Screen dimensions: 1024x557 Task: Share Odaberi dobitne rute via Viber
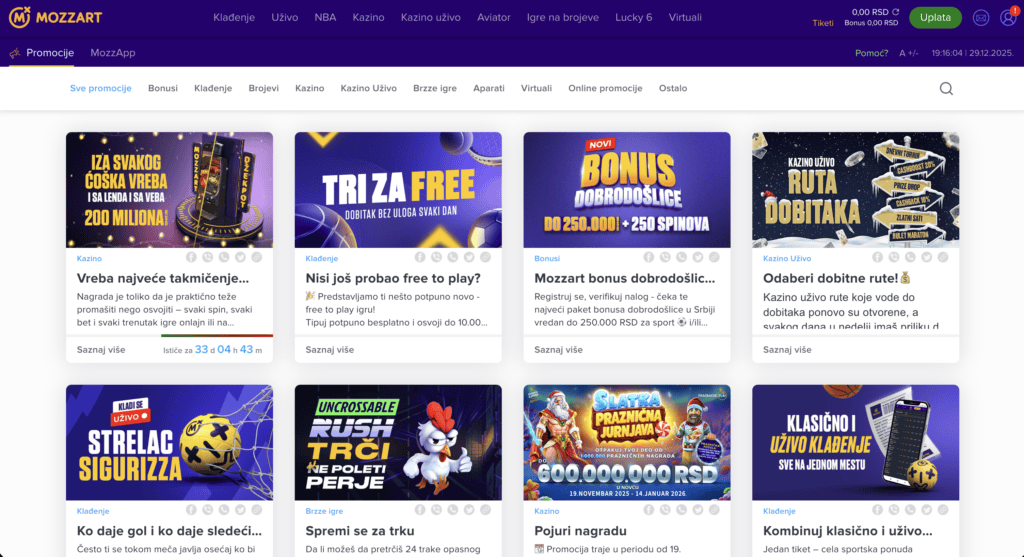(x=894, y=257)
